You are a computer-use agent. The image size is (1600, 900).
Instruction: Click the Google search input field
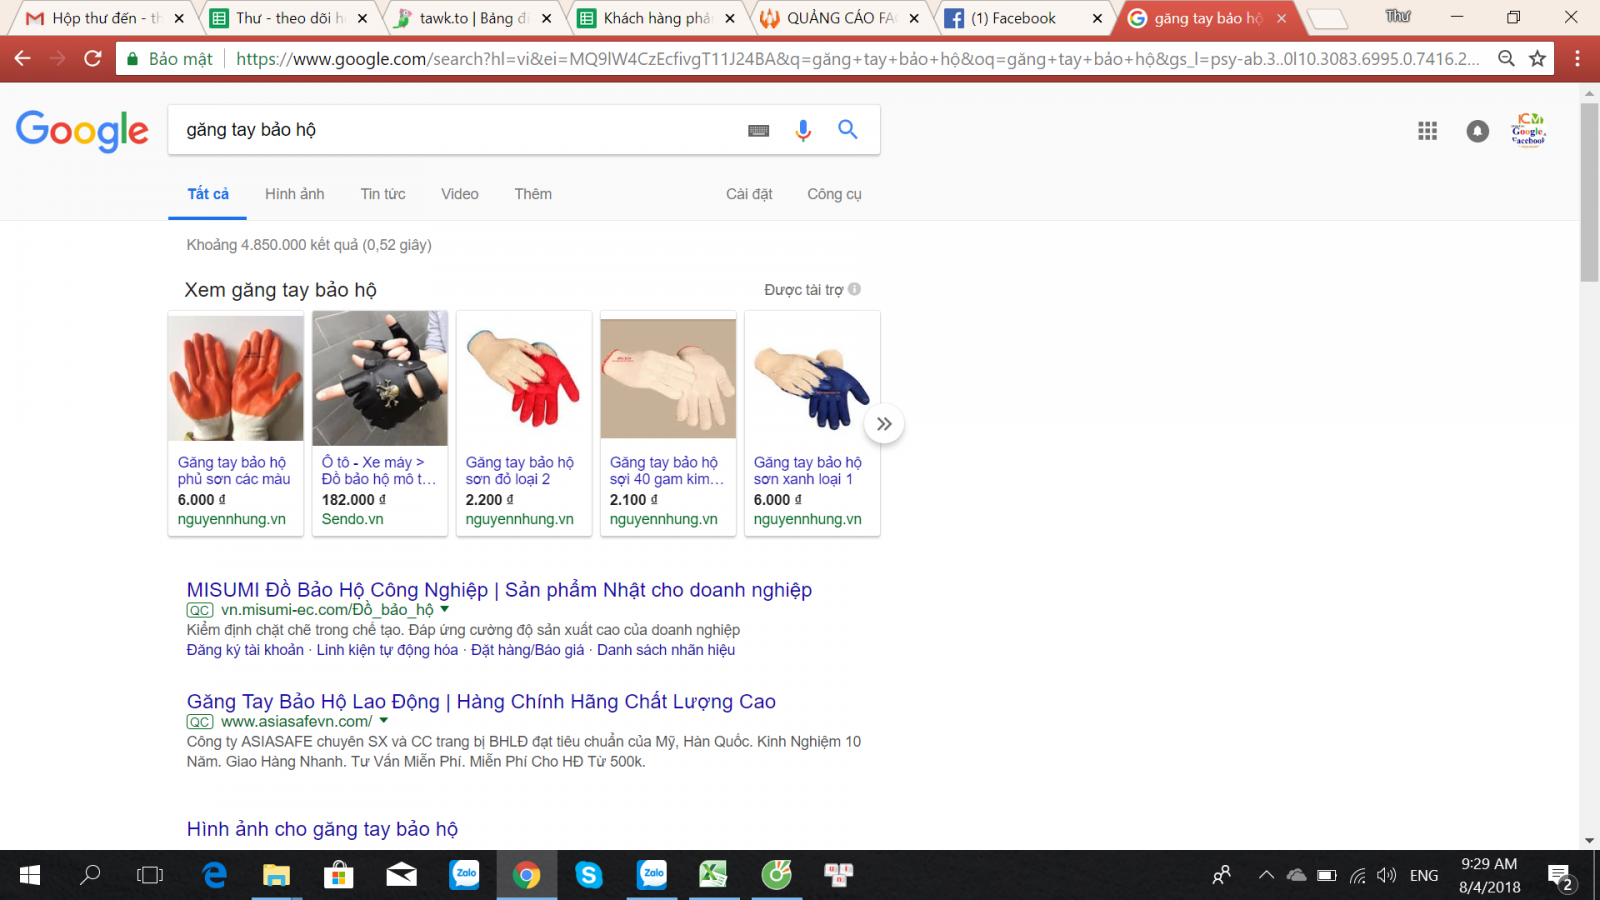coord(460,130)
